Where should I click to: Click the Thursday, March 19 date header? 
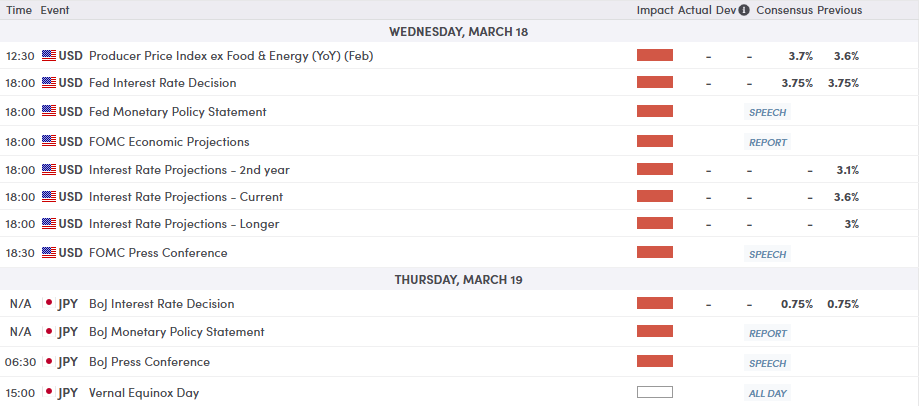click(x=459, y=280)
